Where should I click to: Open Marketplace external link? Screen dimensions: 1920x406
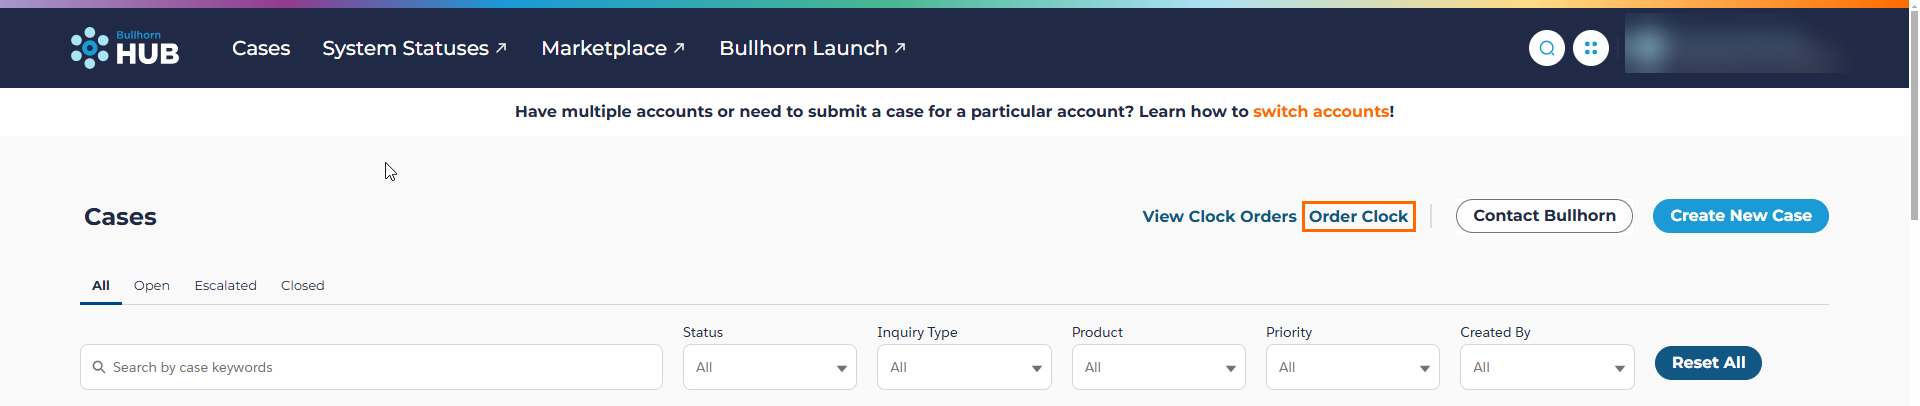(613, 48)
